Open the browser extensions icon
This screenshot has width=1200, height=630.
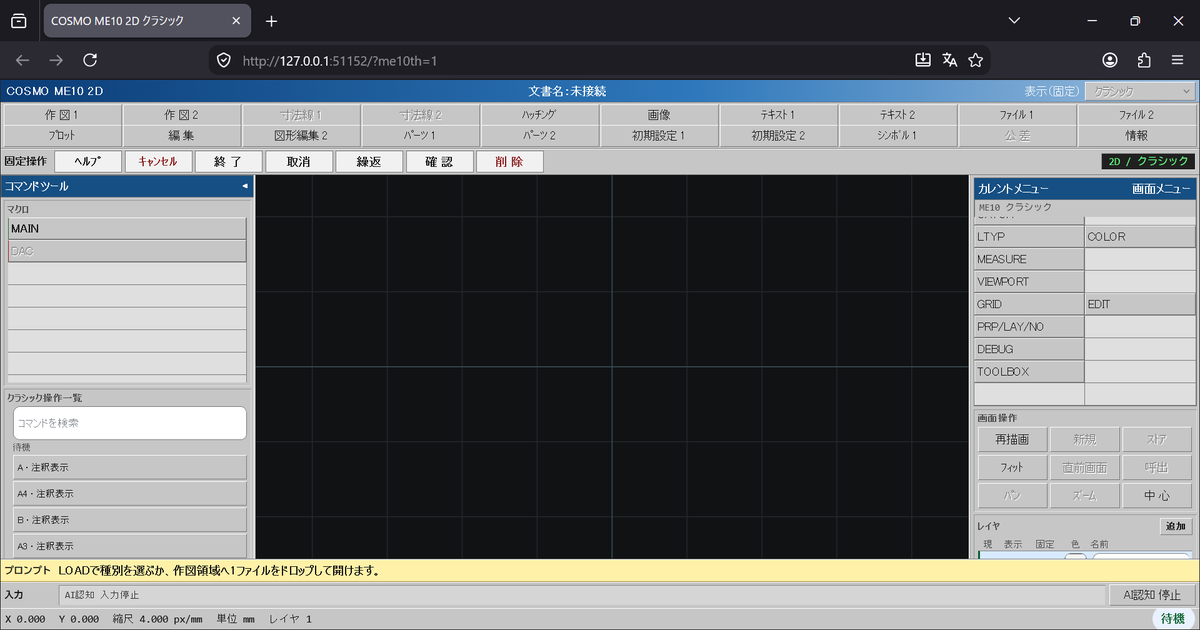[x=1145, y=60]
